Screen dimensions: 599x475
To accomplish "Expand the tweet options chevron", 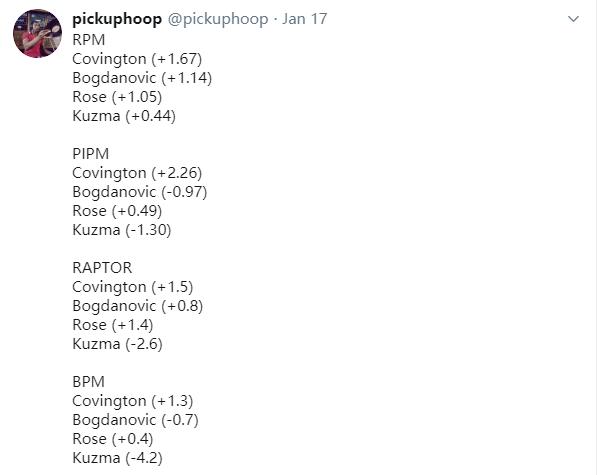I will pos(573,19).
